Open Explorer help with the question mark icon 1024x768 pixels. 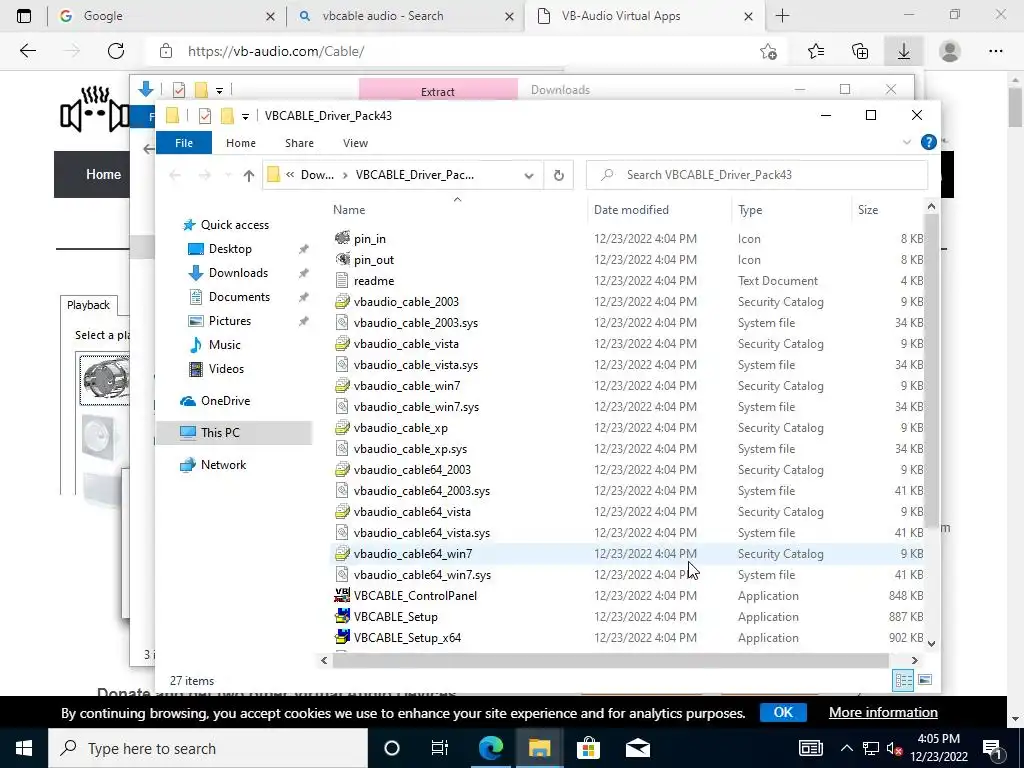[x=928, y=142]
